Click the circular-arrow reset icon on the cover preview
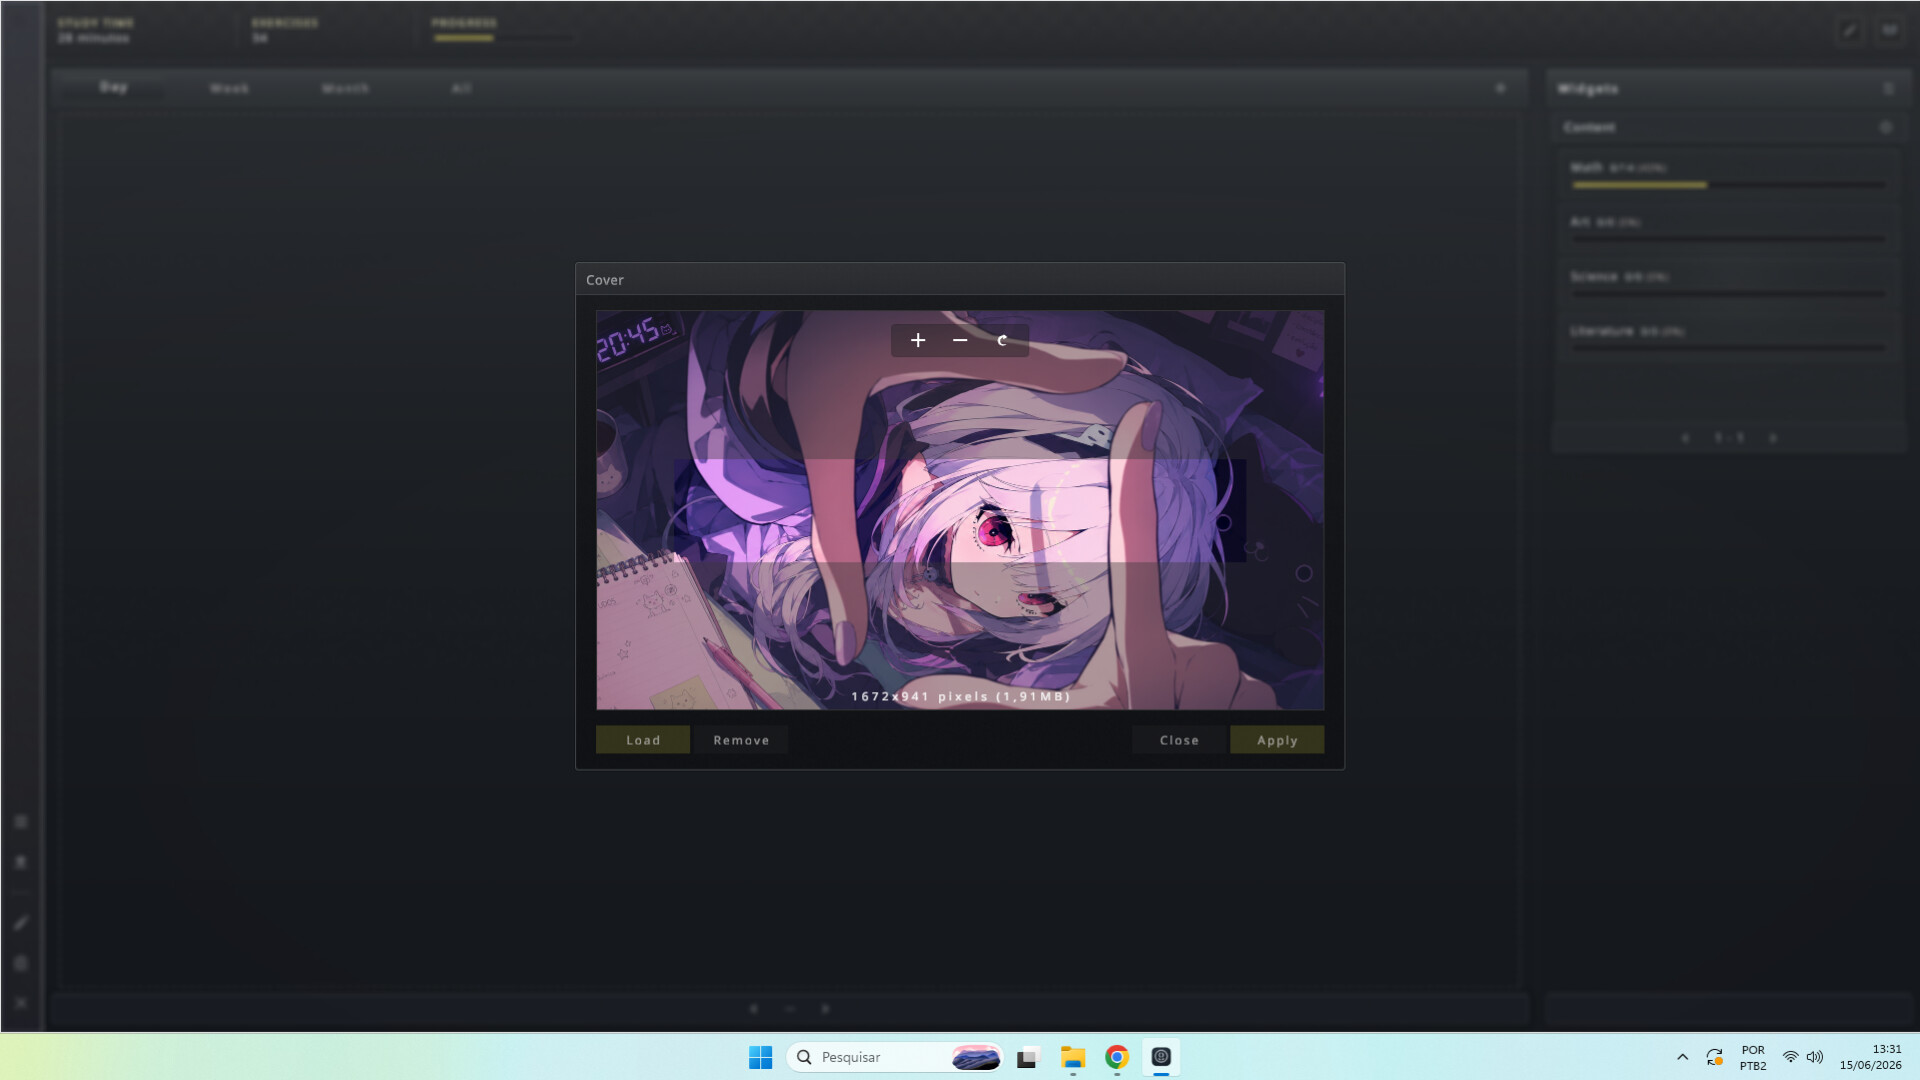The image size is (1920, 1080). pyautogui.click(x=1002, y=340)
